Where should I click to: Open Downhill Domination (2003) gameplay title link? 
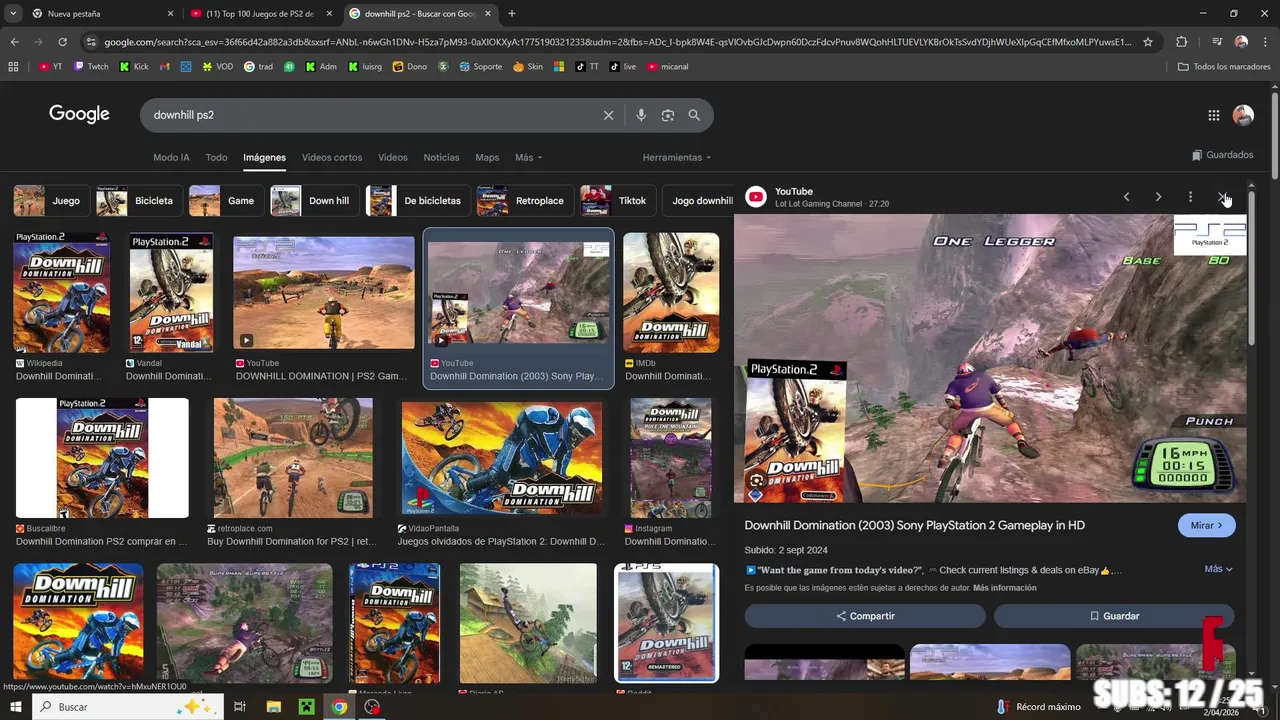click(914, 525)
